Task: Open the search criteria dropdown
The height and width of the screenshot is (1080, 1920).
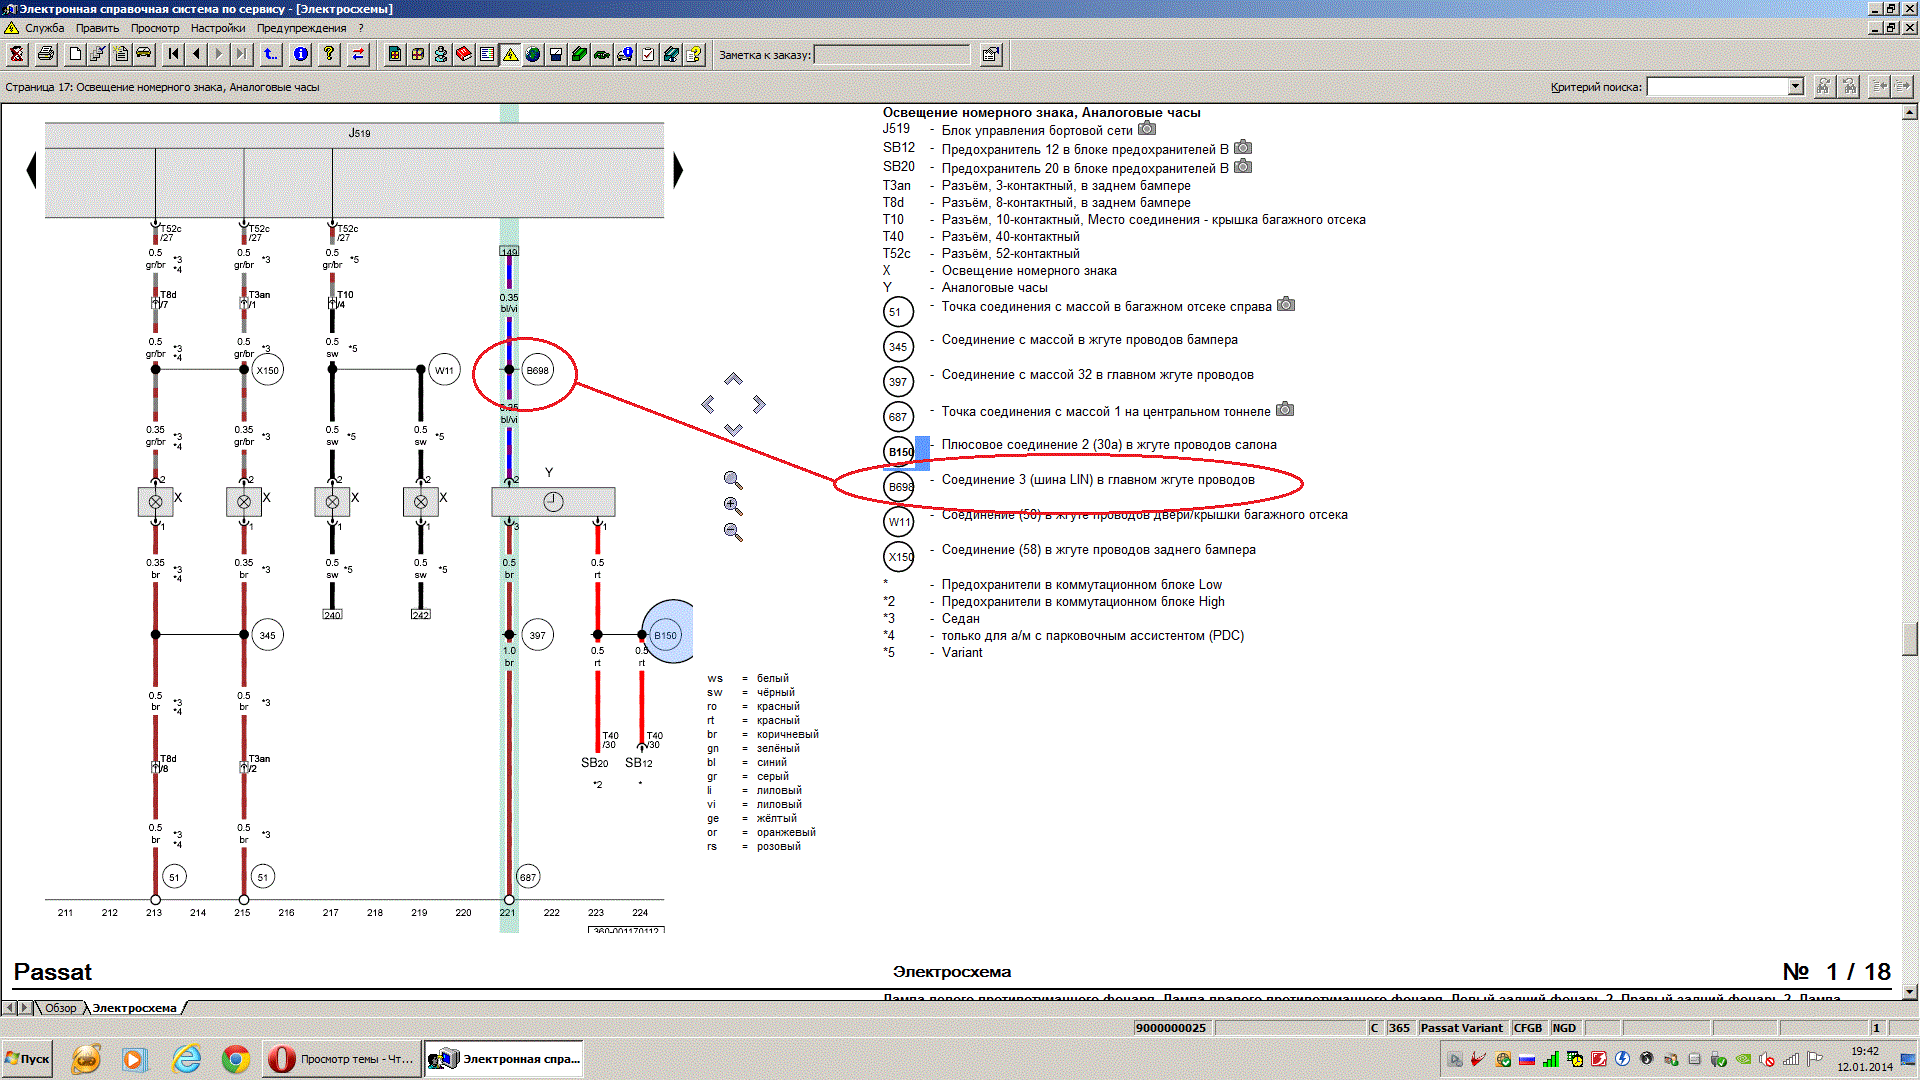Action: (1795, 86)
